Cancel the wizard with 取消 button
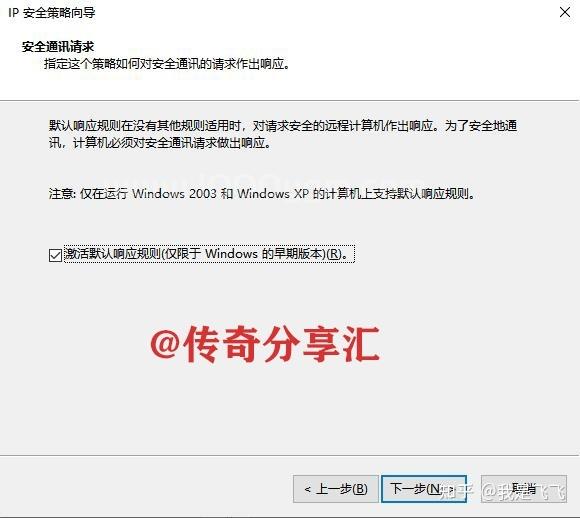This screenshot has width=580, height=518. point(524,489)
